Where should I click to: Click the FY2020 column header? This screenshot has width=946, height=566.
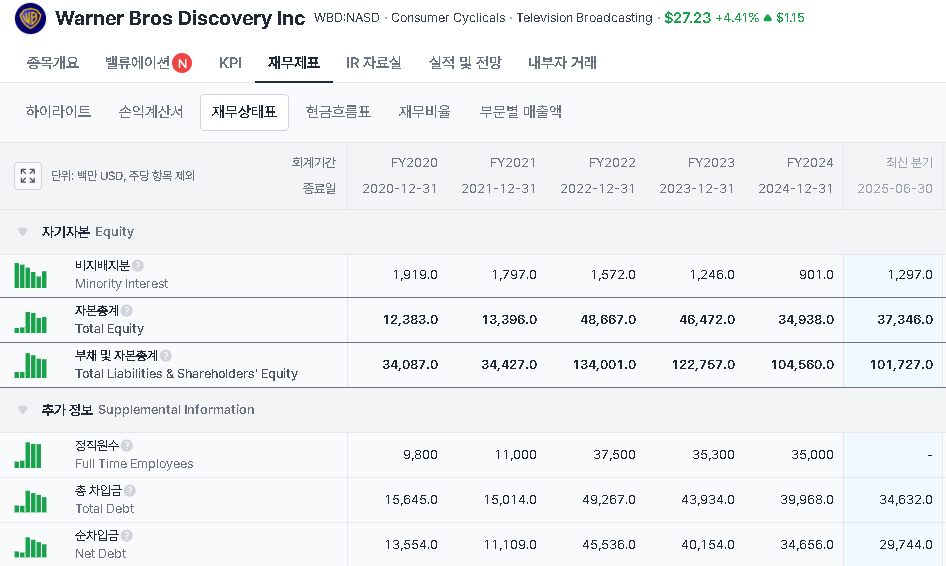coord(414,163)
